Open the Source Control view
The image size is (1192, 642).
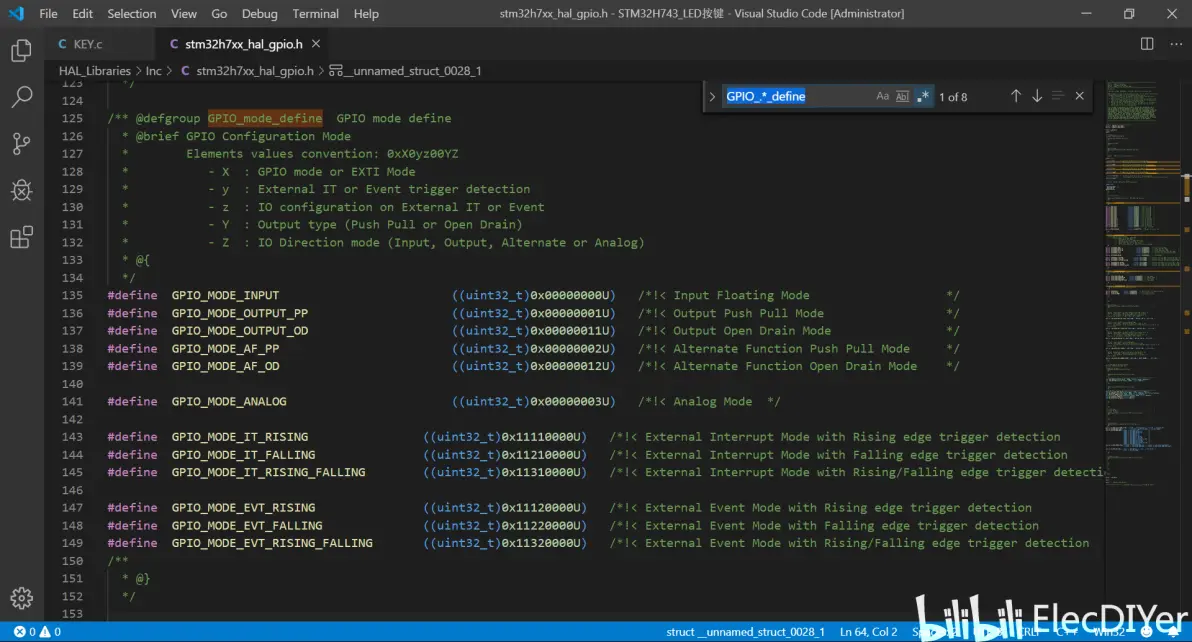click(x=21, y=144)
